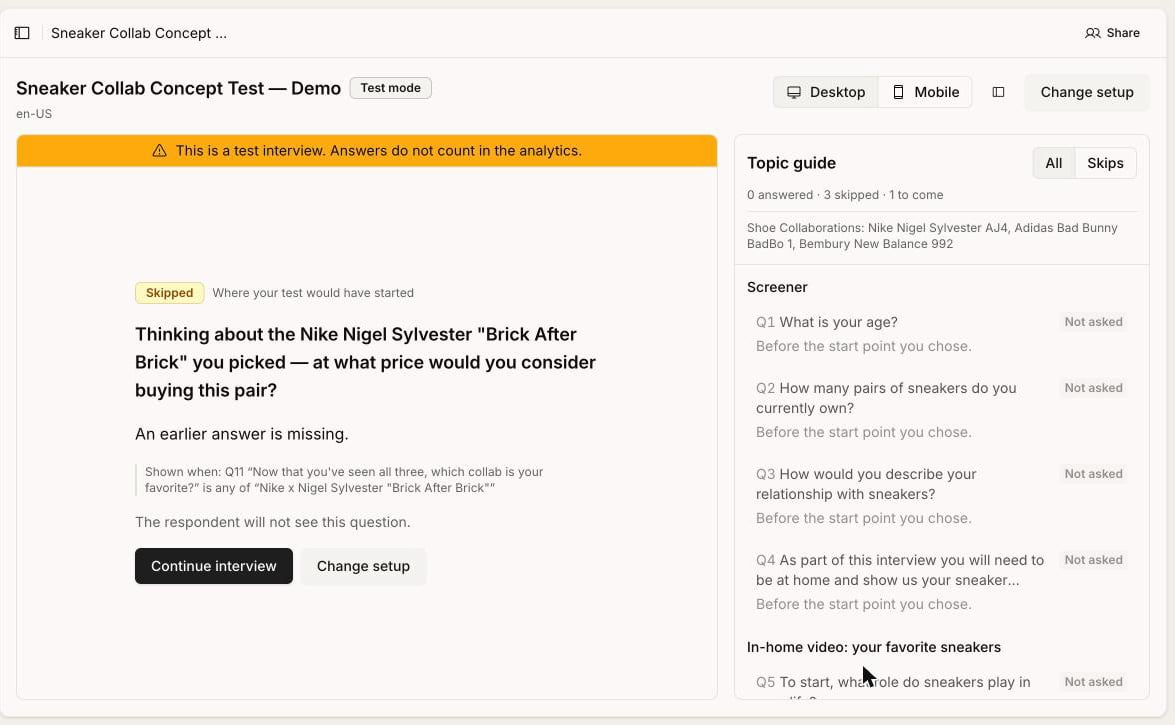Image resolution: width=1175 pixels, height=725 pixels.
Task: Click 'The respondent will not see this question.'
Action: tap(273, 523)
